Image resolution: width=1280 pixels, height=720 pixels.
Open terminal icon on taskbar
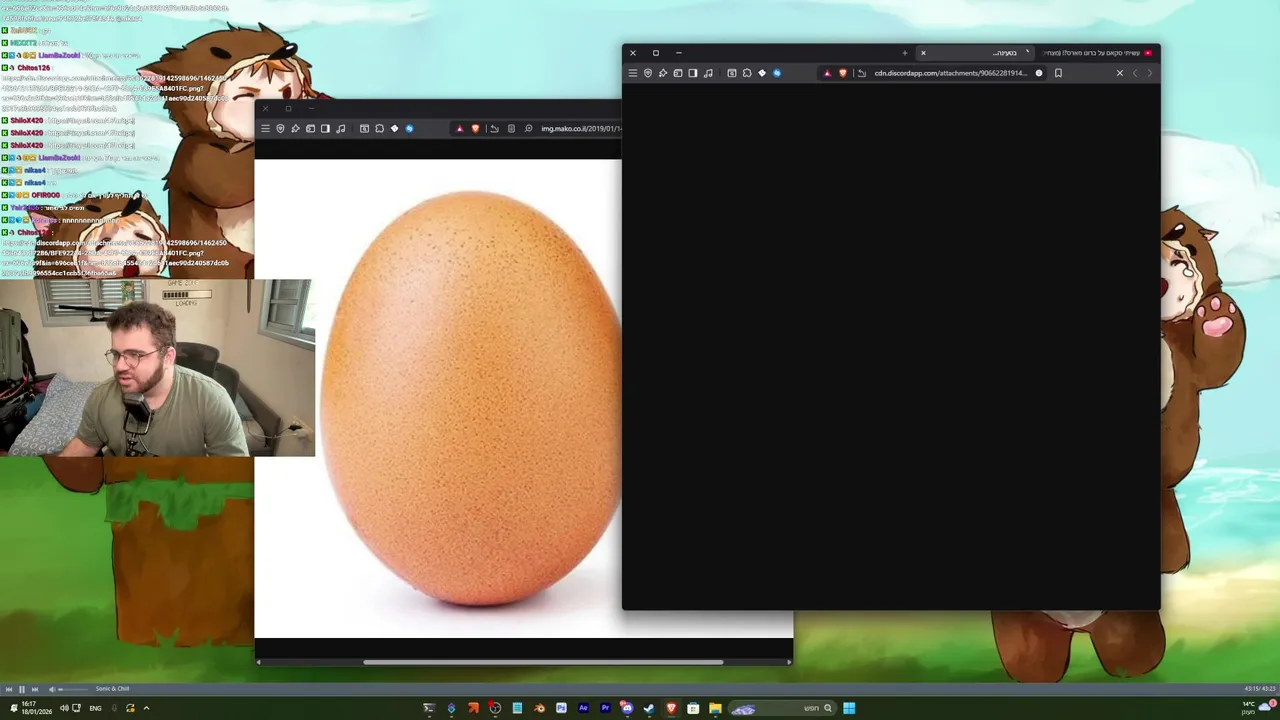429,708
